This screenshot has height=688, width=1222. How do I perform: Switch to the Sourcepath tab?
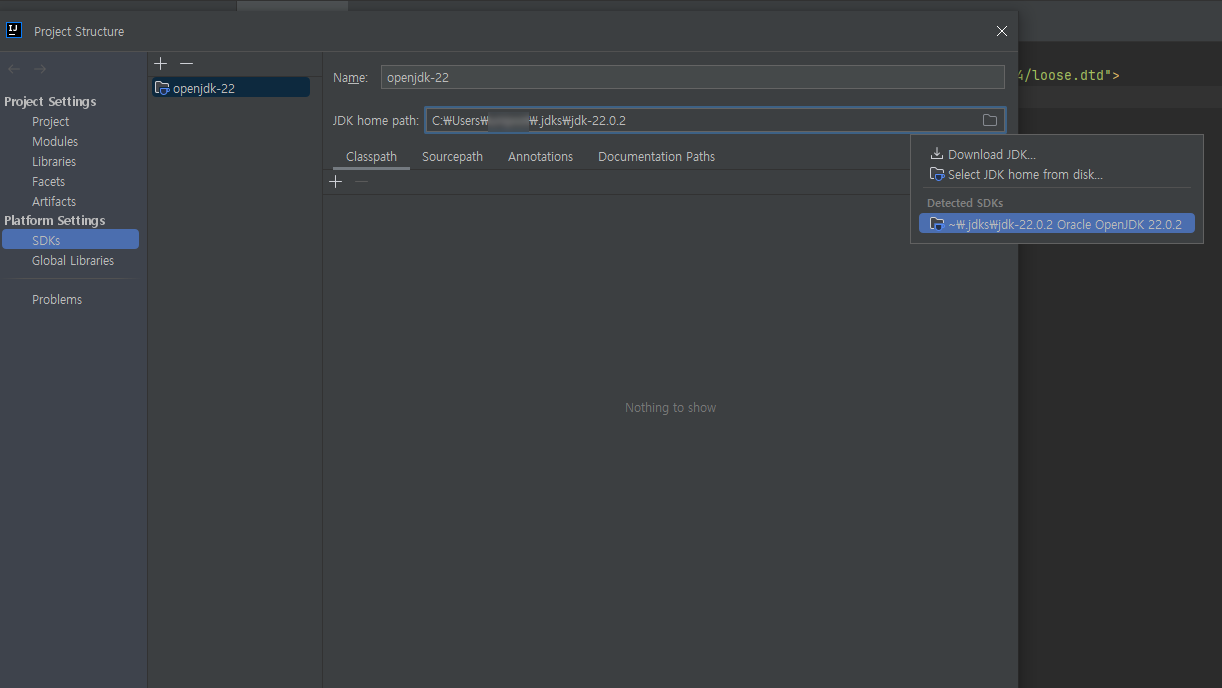[x=452, y=156]
